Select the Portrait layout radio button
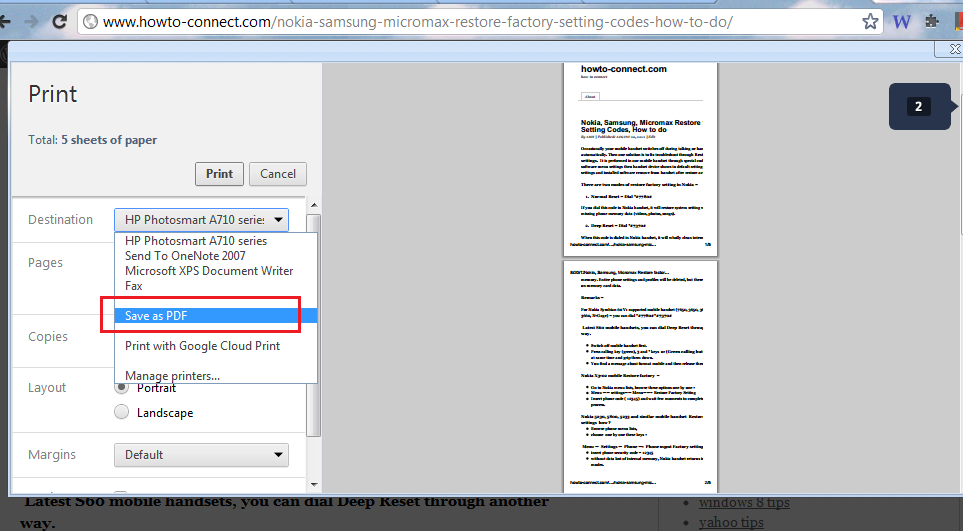 122,387
